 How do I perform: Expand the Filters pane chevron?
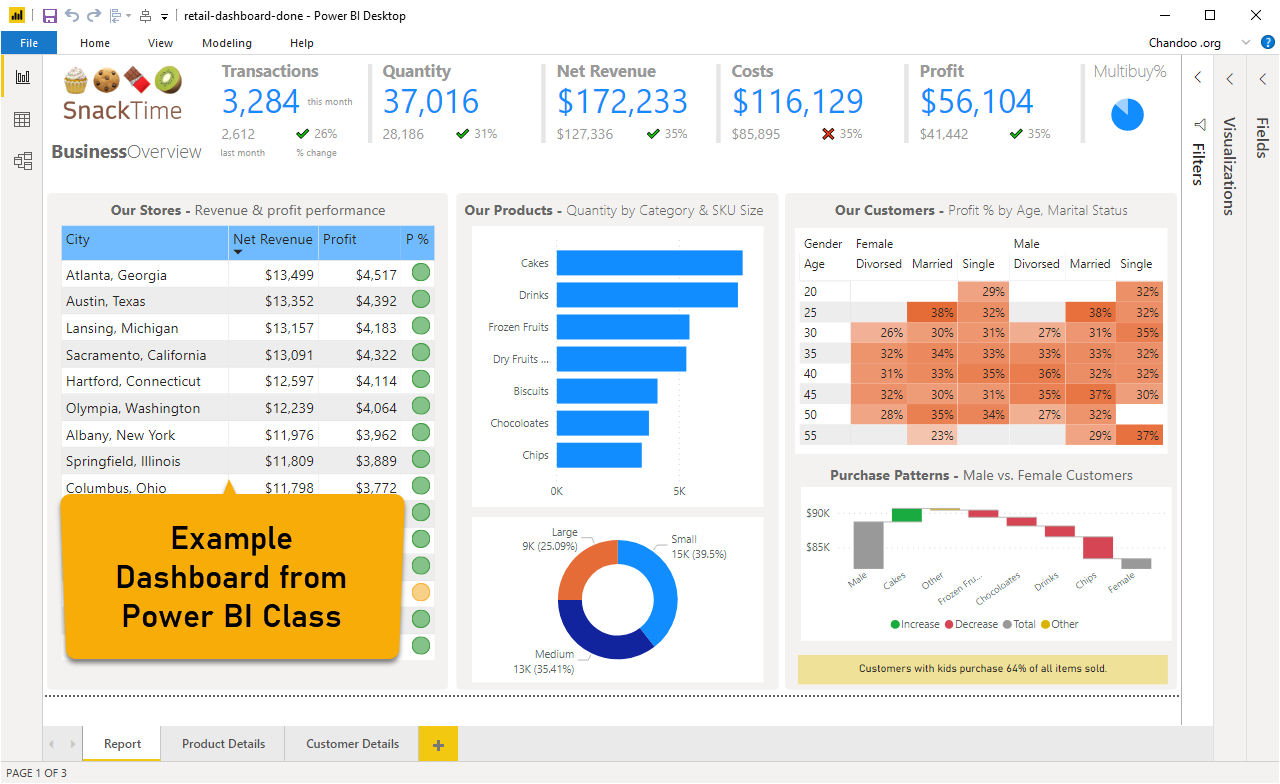[x=1199, y=79]
